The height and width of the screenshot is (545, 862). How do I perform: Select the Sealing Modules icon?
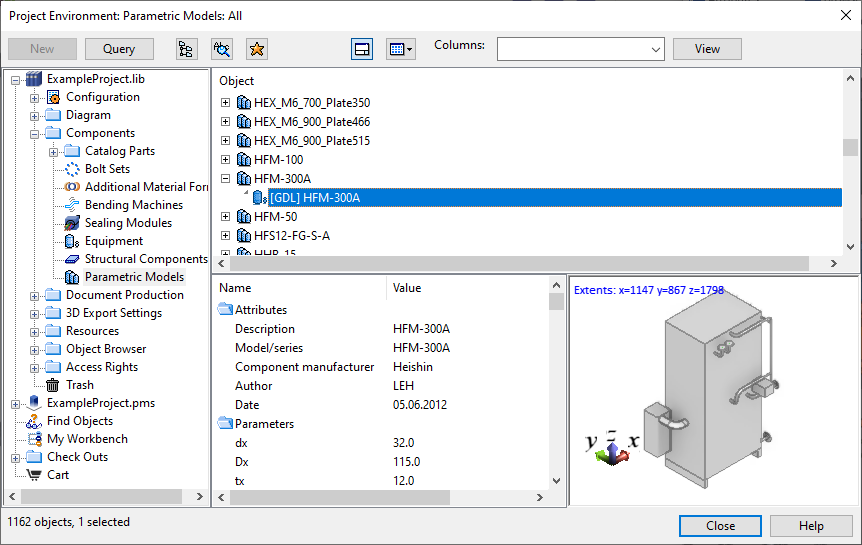click(72, 223)
